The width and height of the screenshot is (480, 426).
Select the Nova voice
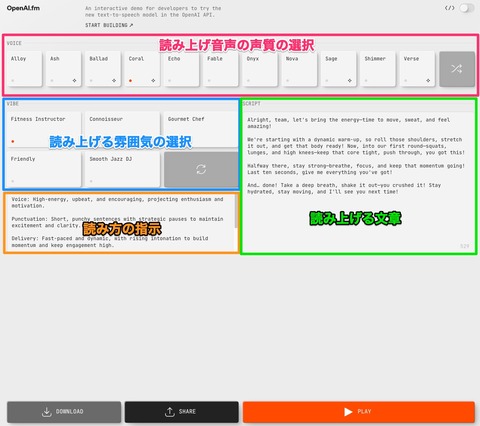[299, 69]
